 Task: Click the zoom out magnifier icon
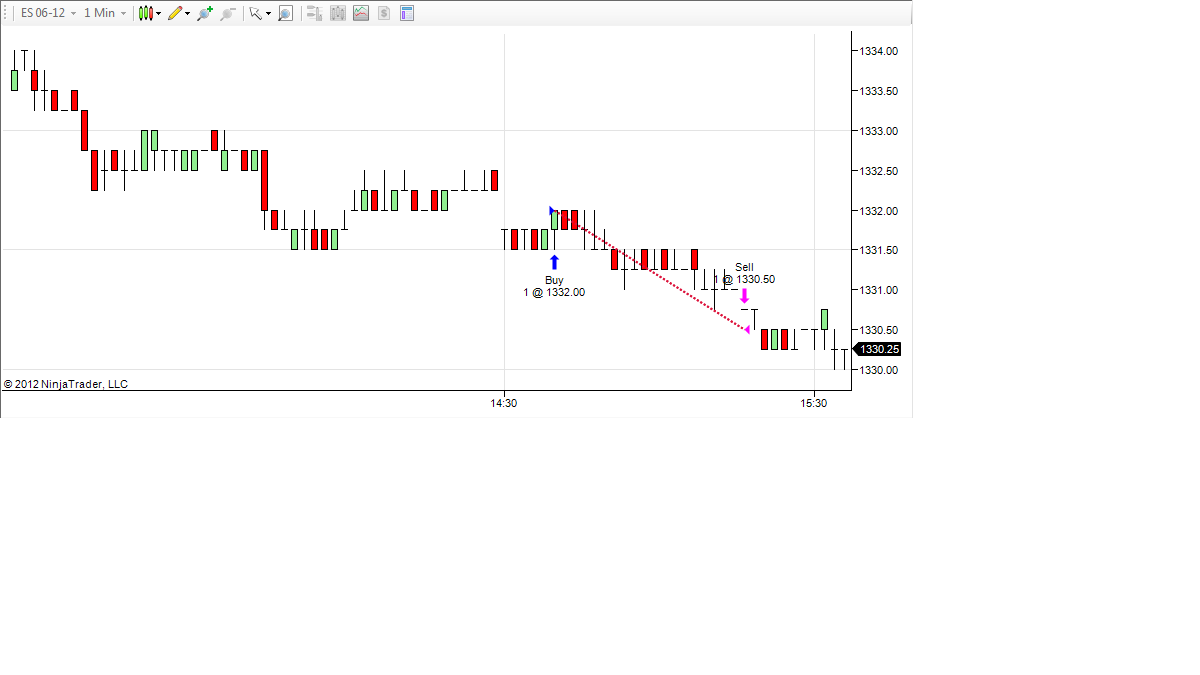(x=228, y=13)
